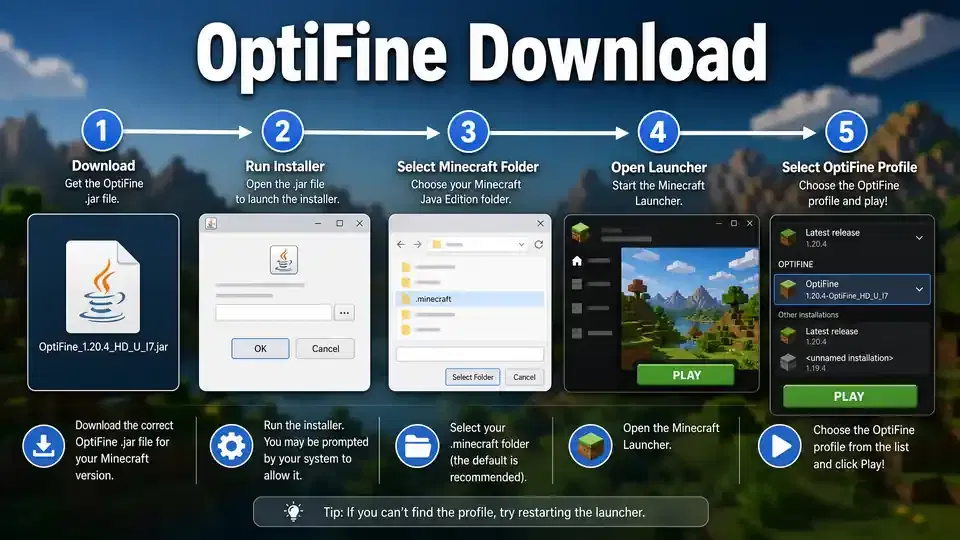Select Latest release under Other installations
Image resolution: width=960 pixels, height=540 pixels.
click(852, 336)
